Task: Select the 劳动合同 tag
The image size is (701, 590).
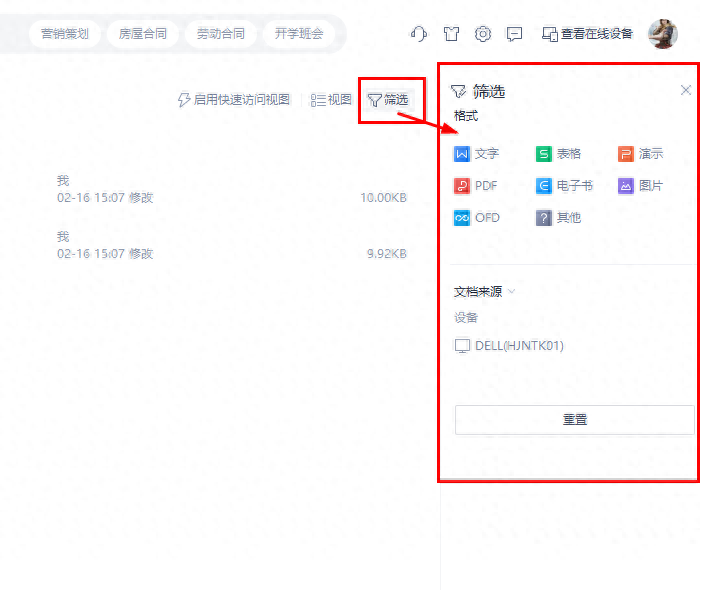Action: tap(221, 34)
